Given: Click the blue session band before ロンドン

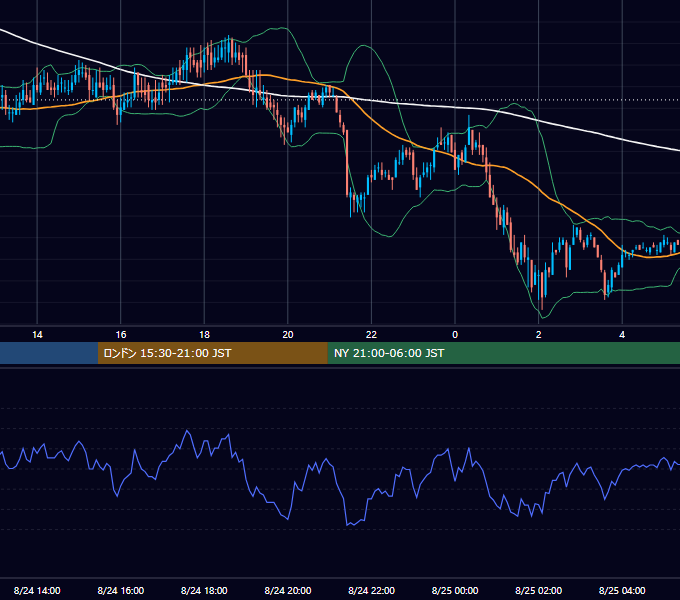Looking at the screenshot, I should point(49,353).
